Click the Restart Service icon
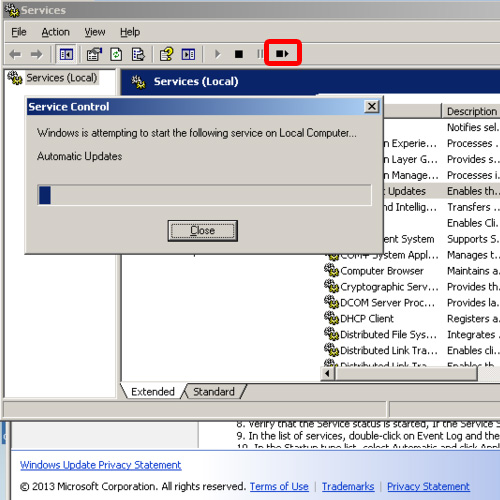Image resolution: width=500 pixels, height=500 pixels. [282, 53]
